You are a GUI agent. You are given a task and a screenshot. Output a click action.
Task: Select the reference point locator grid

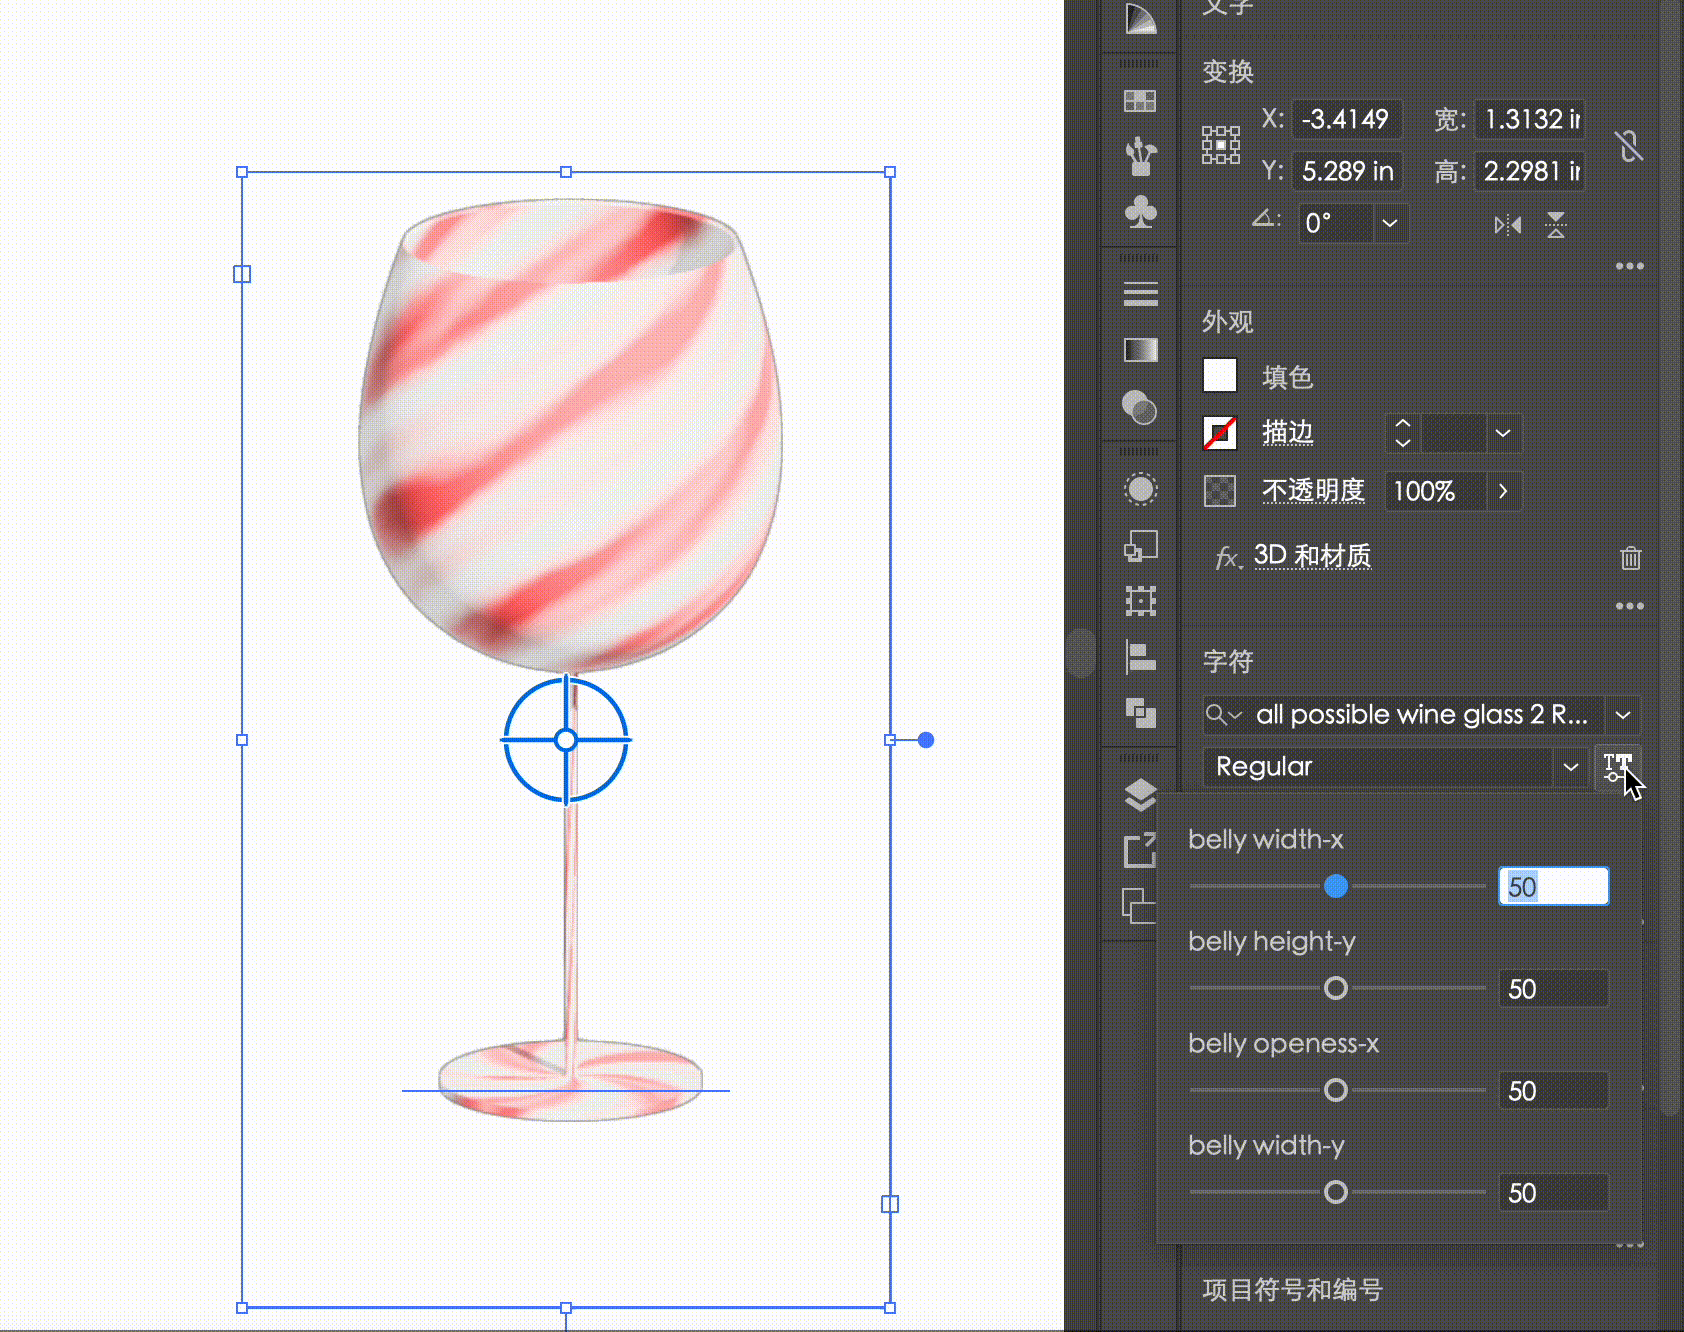pos(1221,145)
